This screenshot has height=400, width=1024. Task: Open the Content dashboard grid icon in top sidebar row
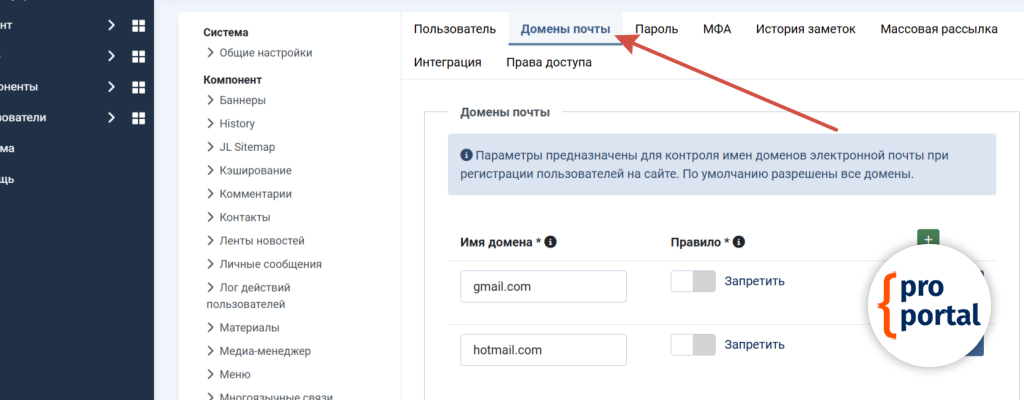tap(139, 26)
